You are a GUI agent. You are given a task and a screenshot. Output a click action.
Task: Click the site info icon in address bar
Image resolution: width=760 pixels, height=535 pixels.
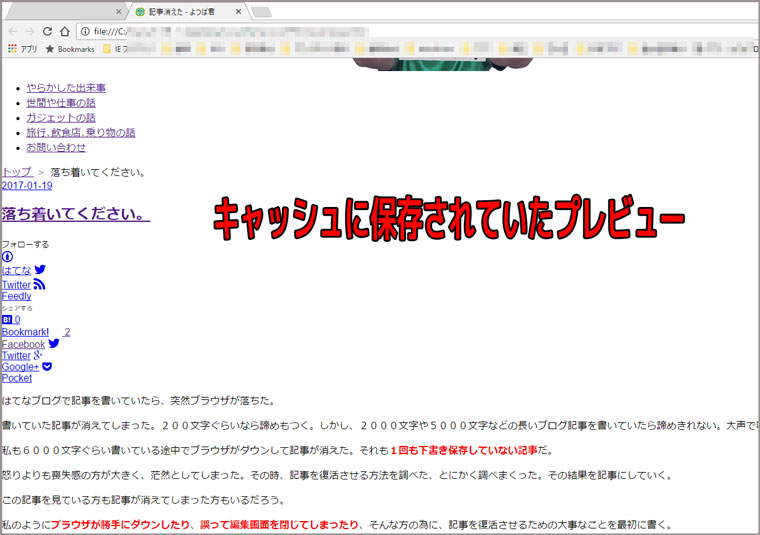[85, 31]
